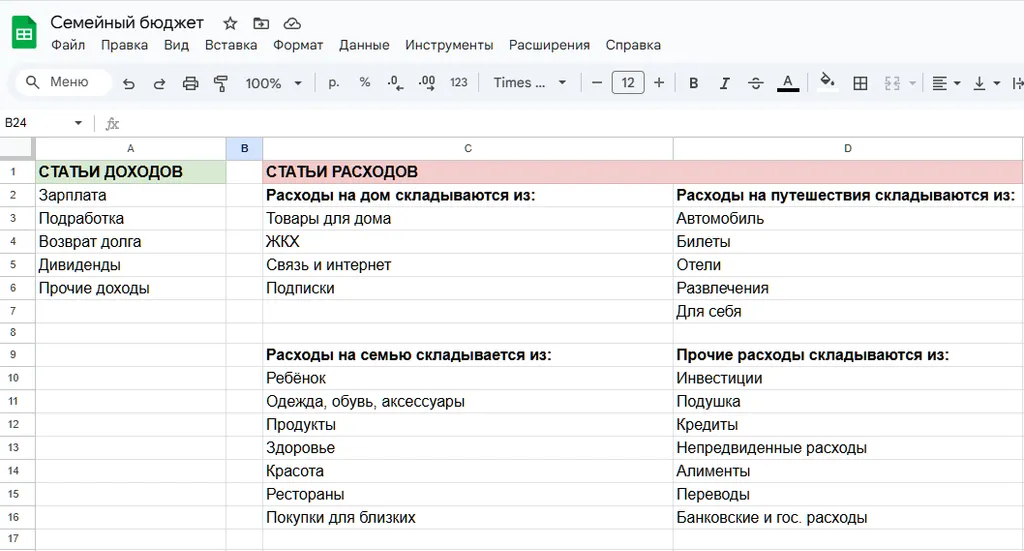Toggle strikethrough formatting
Viewport: 1024px width, 551px height.
click(x=755, y=83)
